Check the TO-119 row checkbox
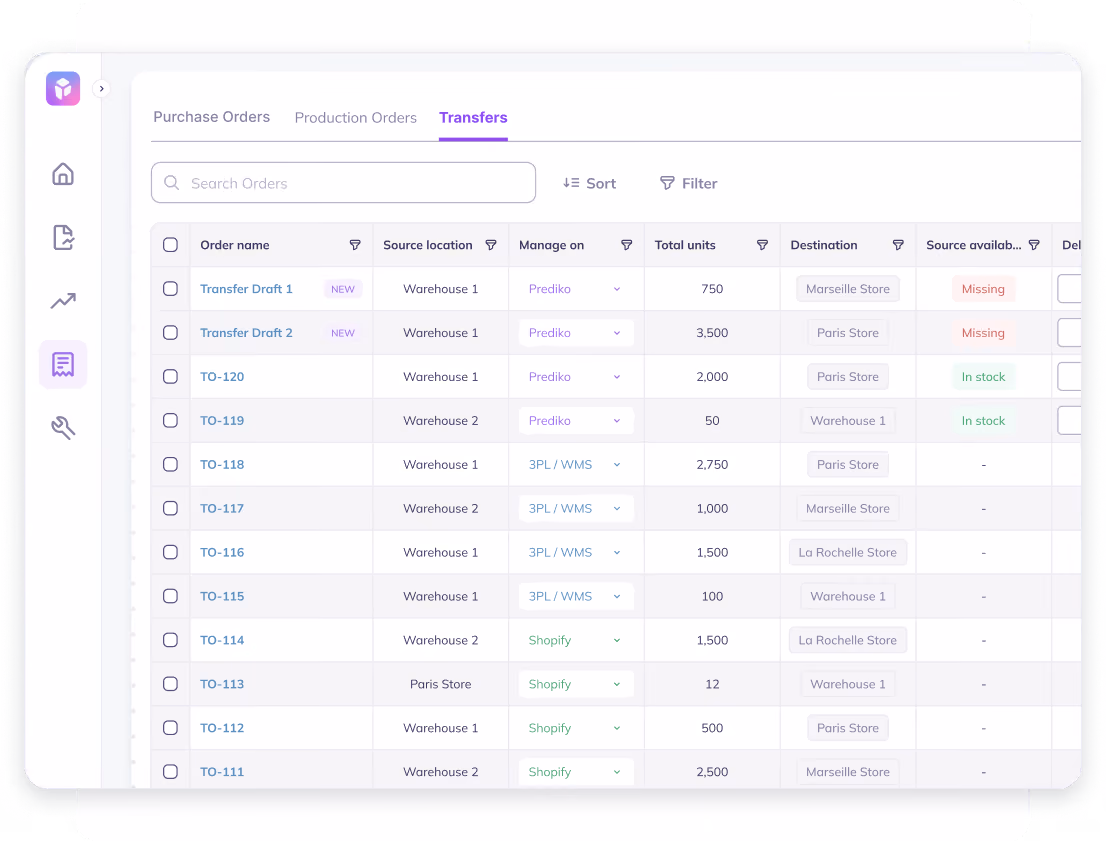The height and width of the screenshot is (841, 1106). 170,420
